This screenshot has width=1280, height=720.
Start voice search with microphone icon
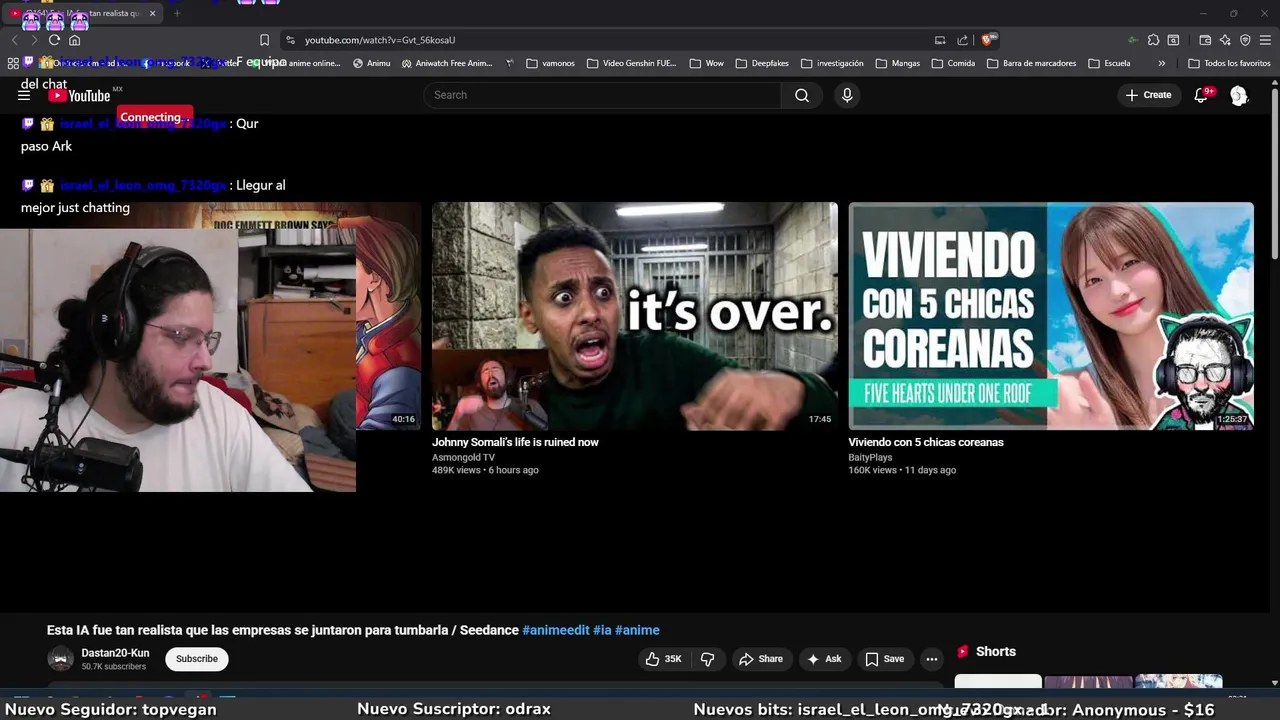(847, 95)
